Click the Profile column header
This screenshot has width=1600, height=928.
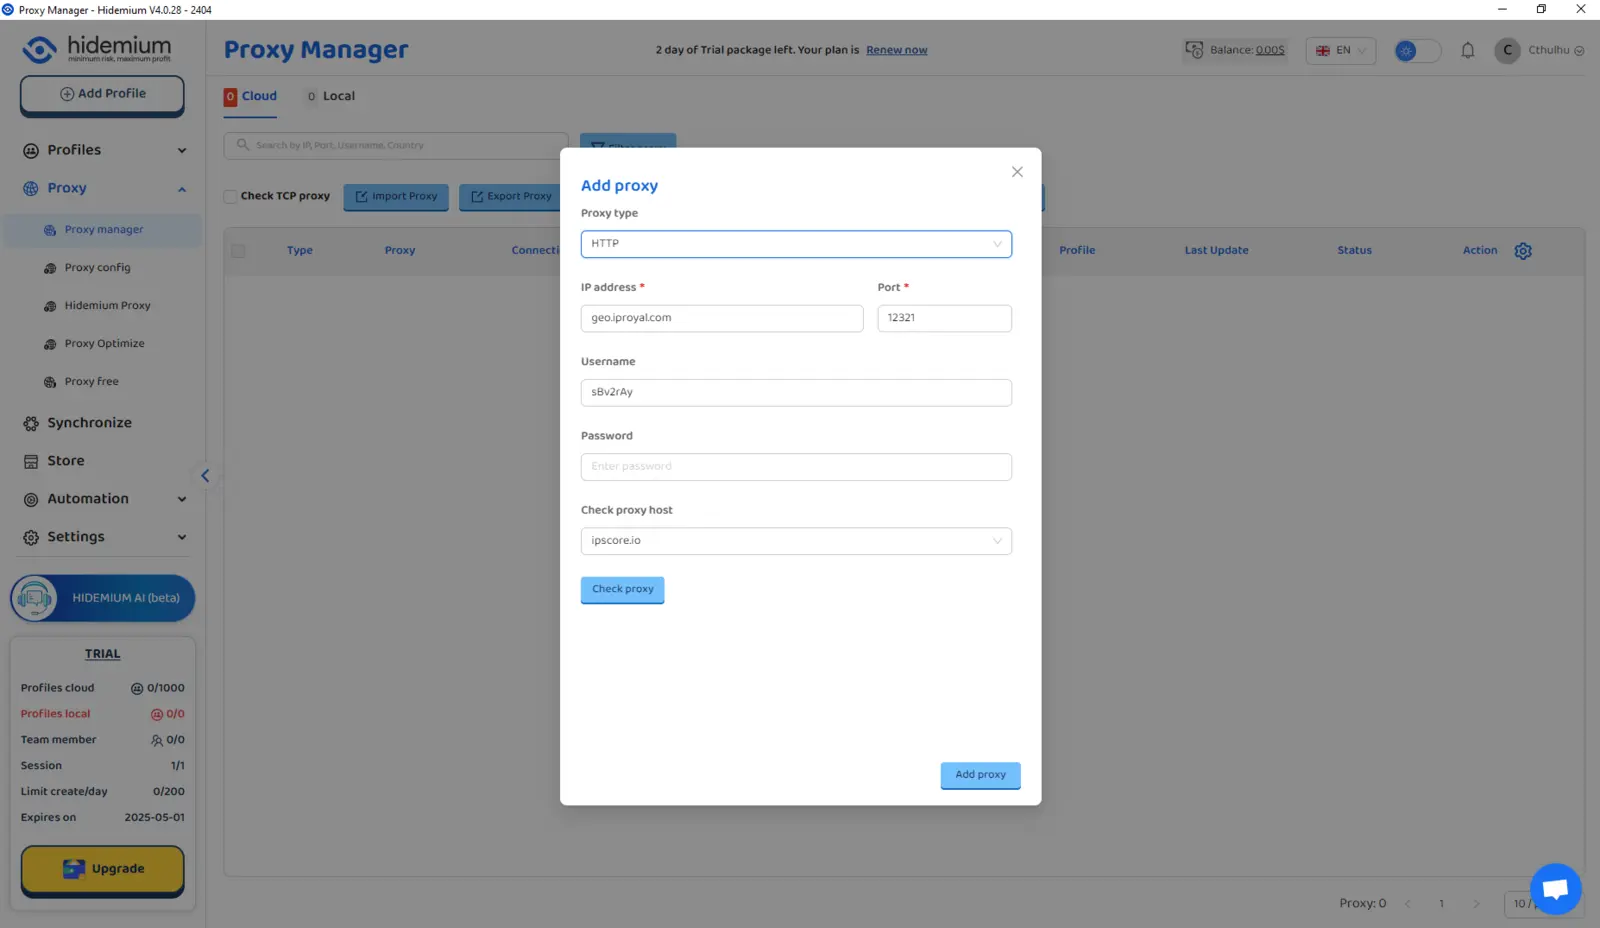tap(1077, 251)
